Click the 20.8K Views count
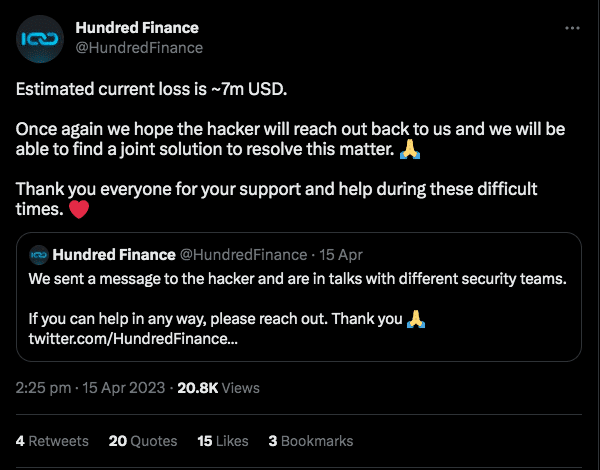This screenshot has height=470, width=600. pyautogui.click(x=218, y=388)
